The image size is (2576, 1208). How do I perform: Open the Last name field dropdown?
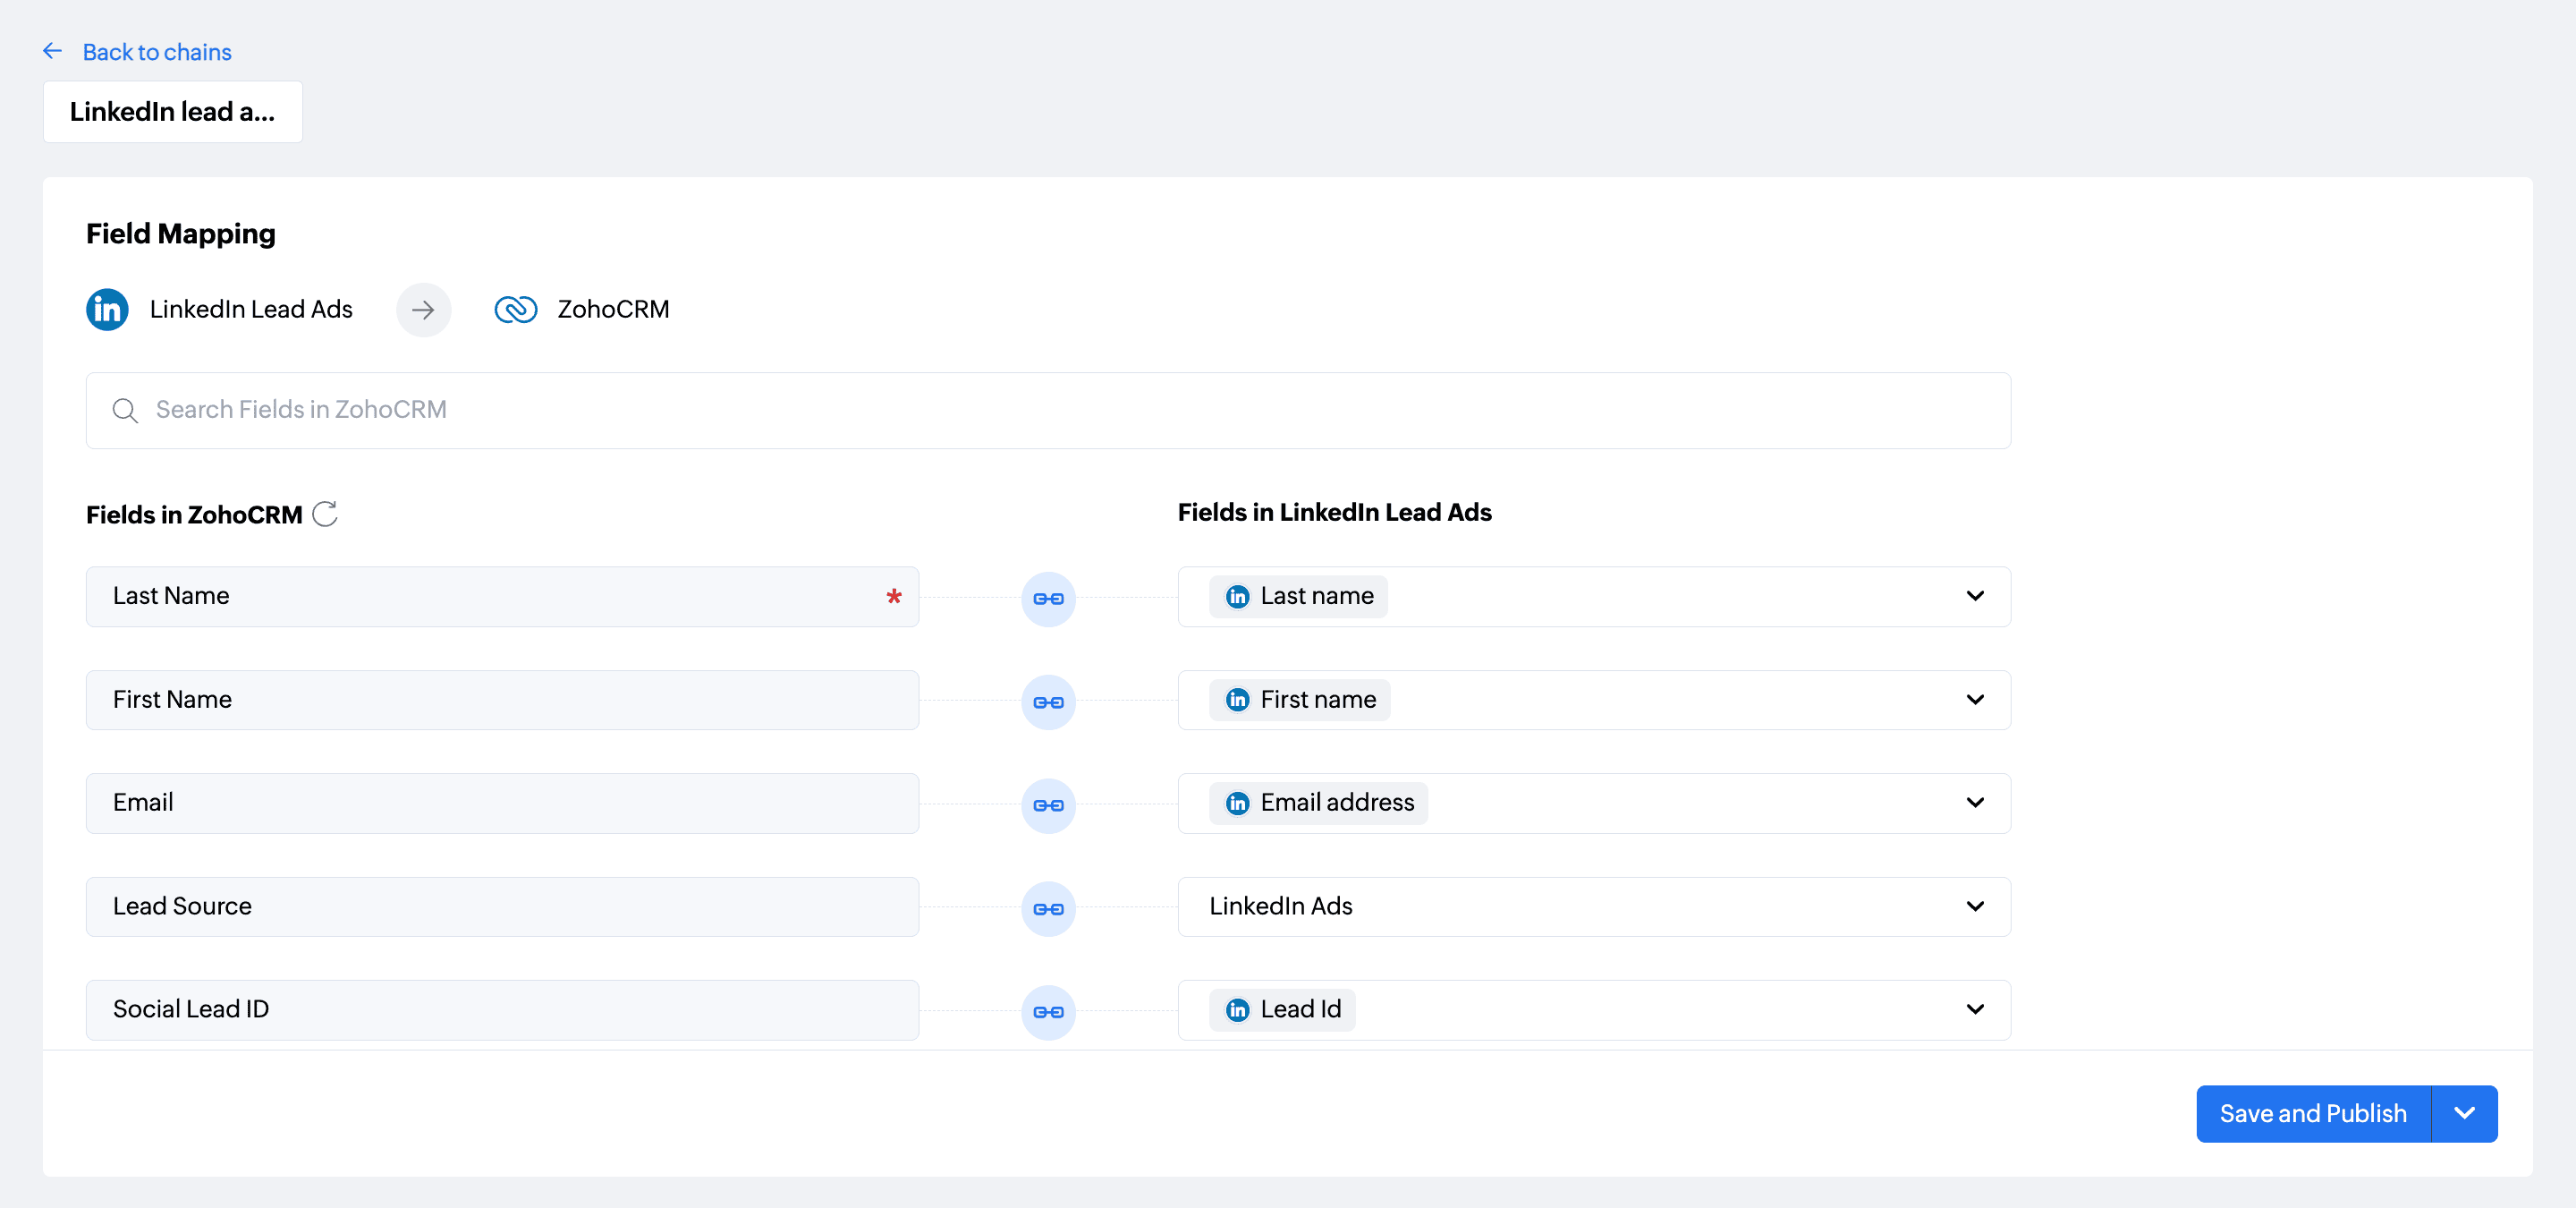(1974, 597)
